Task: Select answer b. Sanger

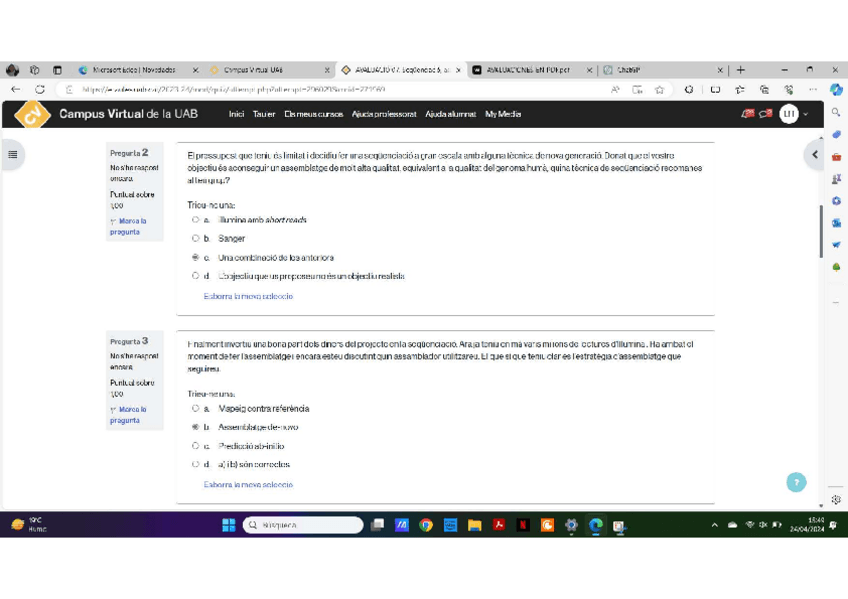Action: tap(196, 239)
